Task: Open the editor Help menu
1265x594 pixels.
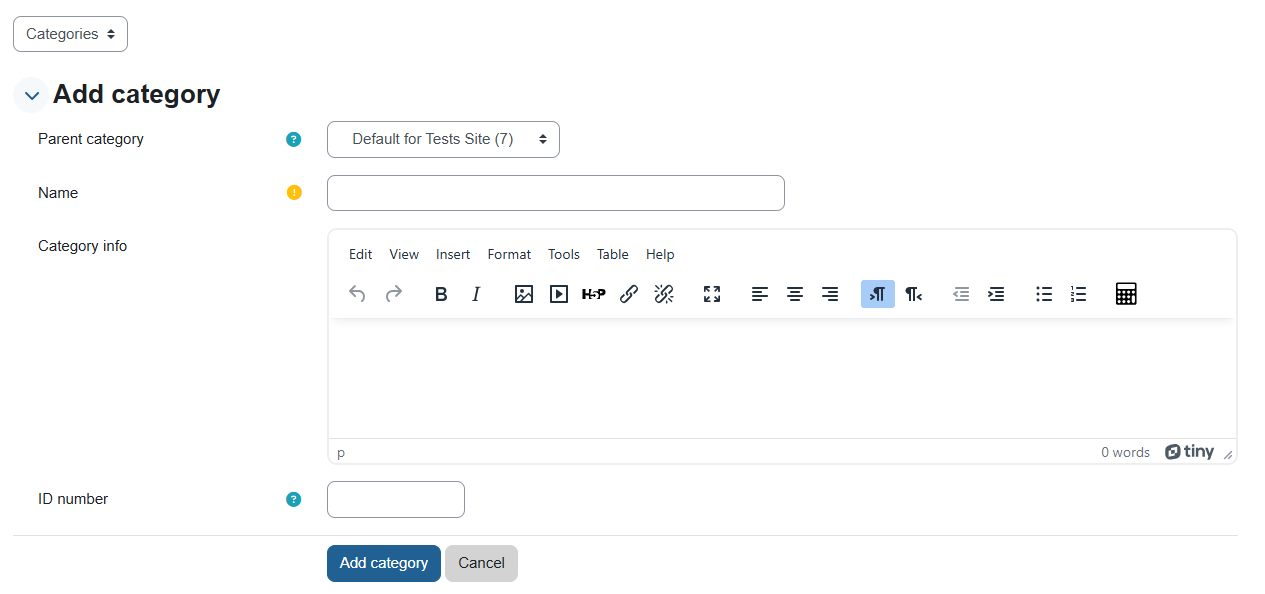Action: pos(660,254)
